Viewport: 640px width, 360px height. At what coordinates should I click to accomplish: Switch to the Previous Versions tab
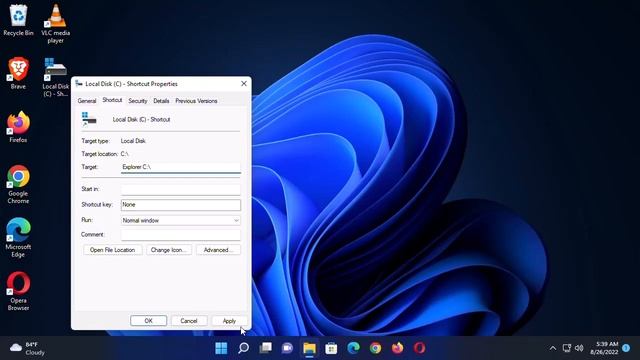point(196,101)
